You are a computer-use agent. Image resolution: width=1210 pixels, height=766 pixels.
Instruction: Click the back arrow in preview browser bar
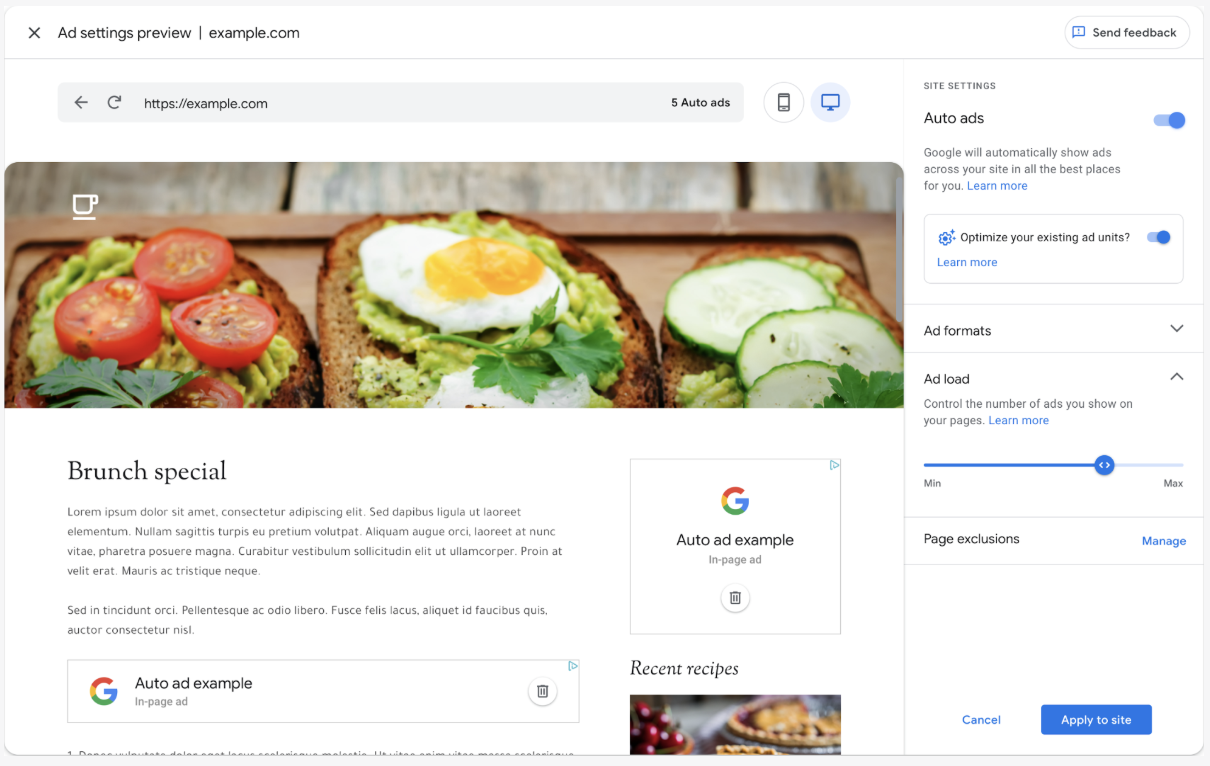tap(81, 103)
